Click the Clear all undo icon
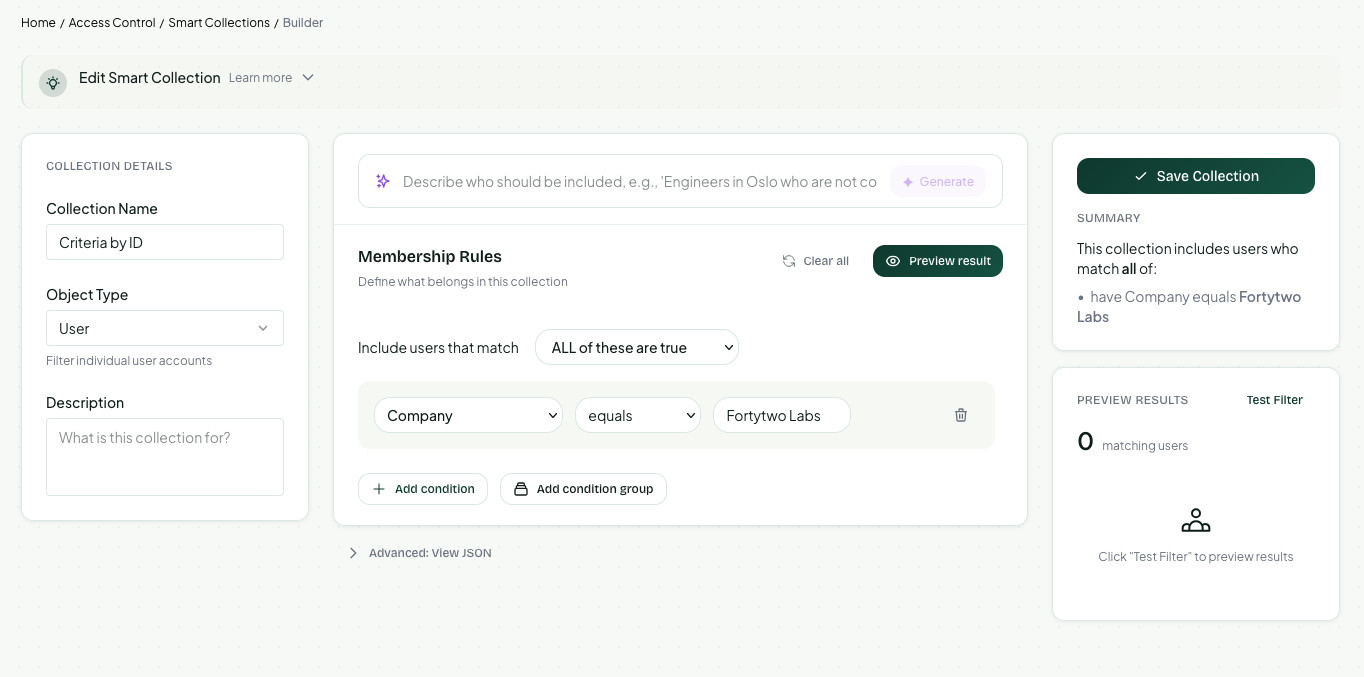 (x=789, y=260)
